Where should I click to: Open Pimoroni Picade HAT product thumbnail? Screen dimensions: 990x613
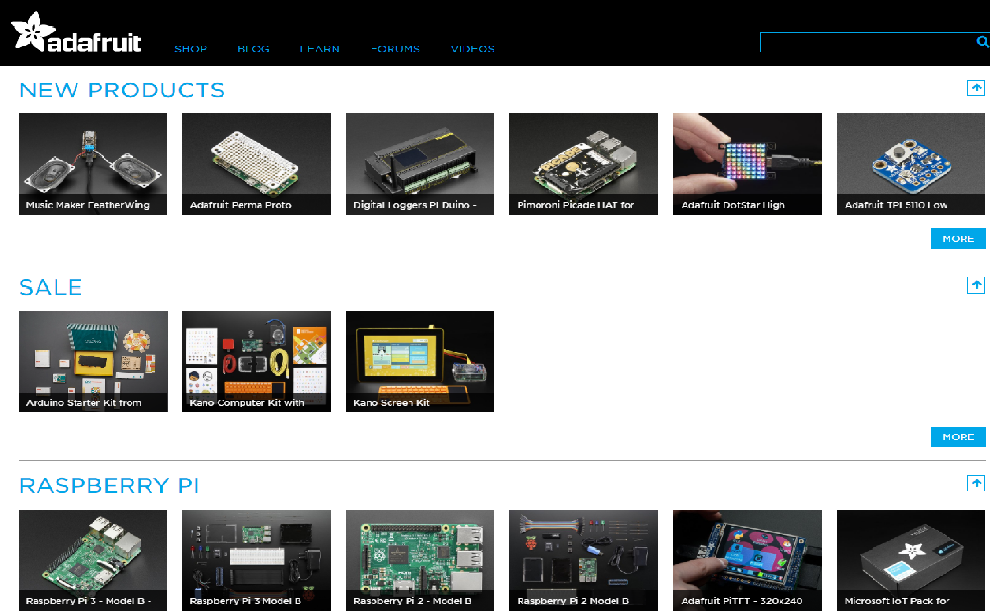point(583,164)
